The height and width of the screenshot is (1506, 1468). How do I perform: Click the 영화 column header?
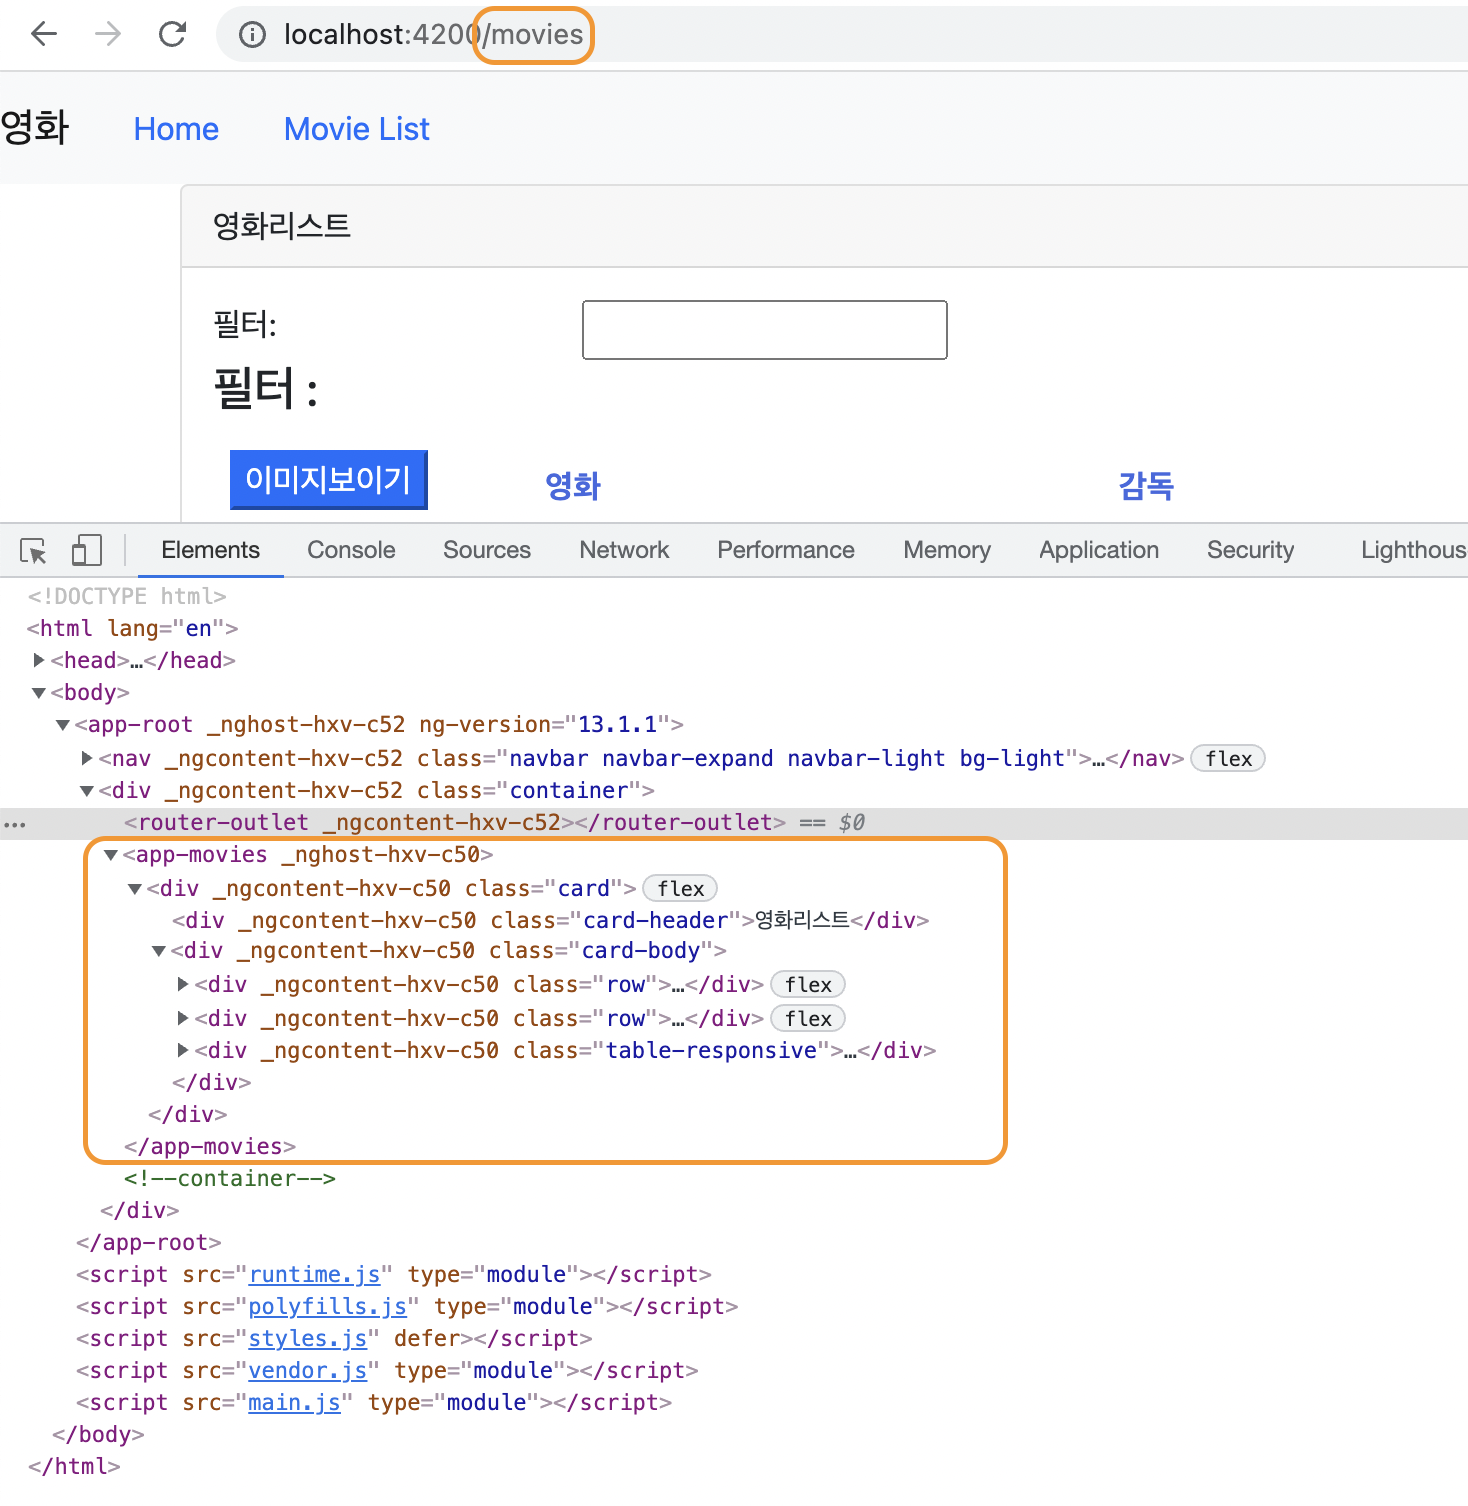(573, 486)
